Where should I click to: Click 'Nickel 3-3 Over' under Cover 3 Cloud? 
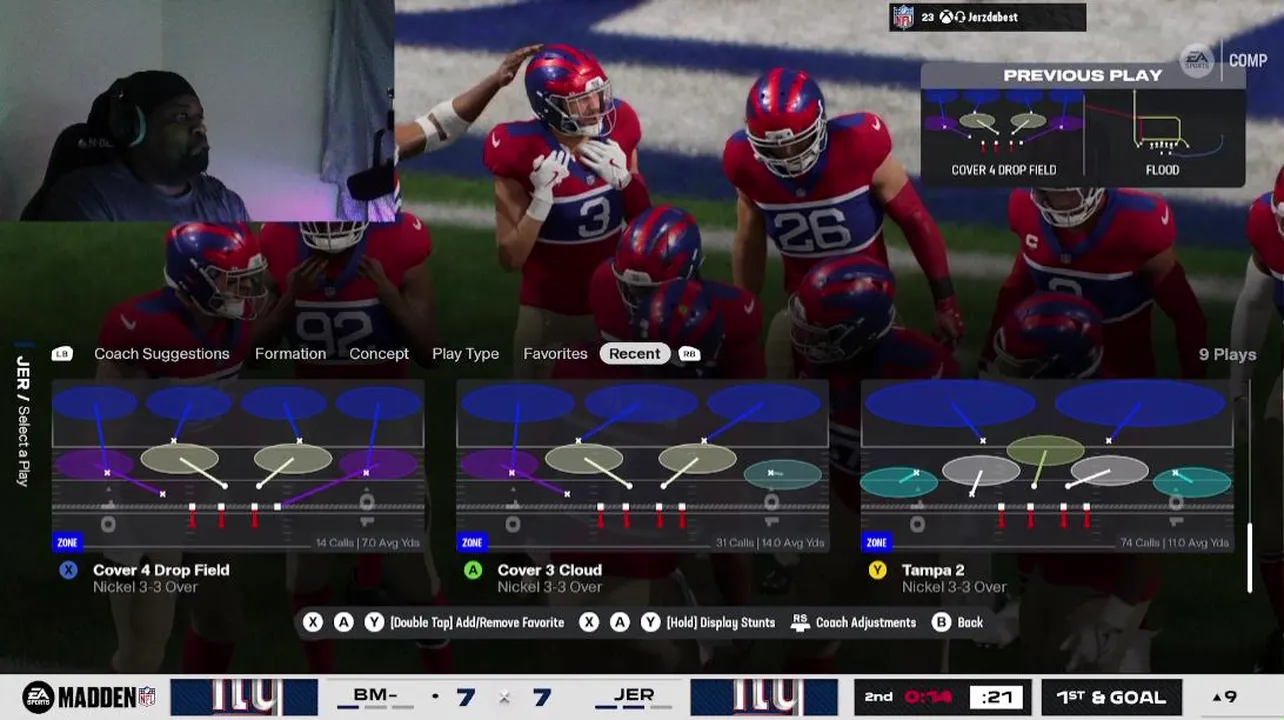pos(550,587)
